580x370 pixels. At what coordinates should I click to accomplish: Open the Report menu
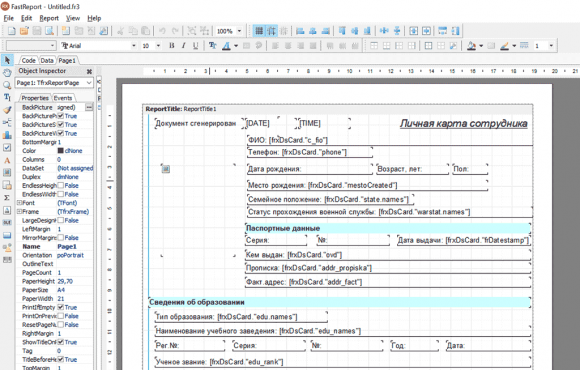49,18
